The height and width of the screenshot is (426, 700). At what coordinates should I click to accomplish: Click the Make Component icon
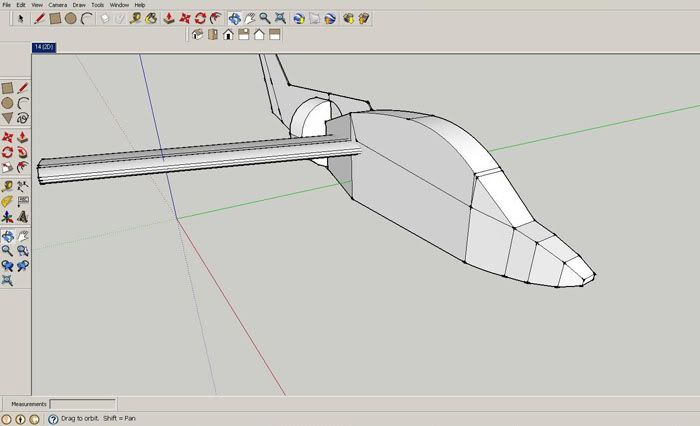point(104,19)
